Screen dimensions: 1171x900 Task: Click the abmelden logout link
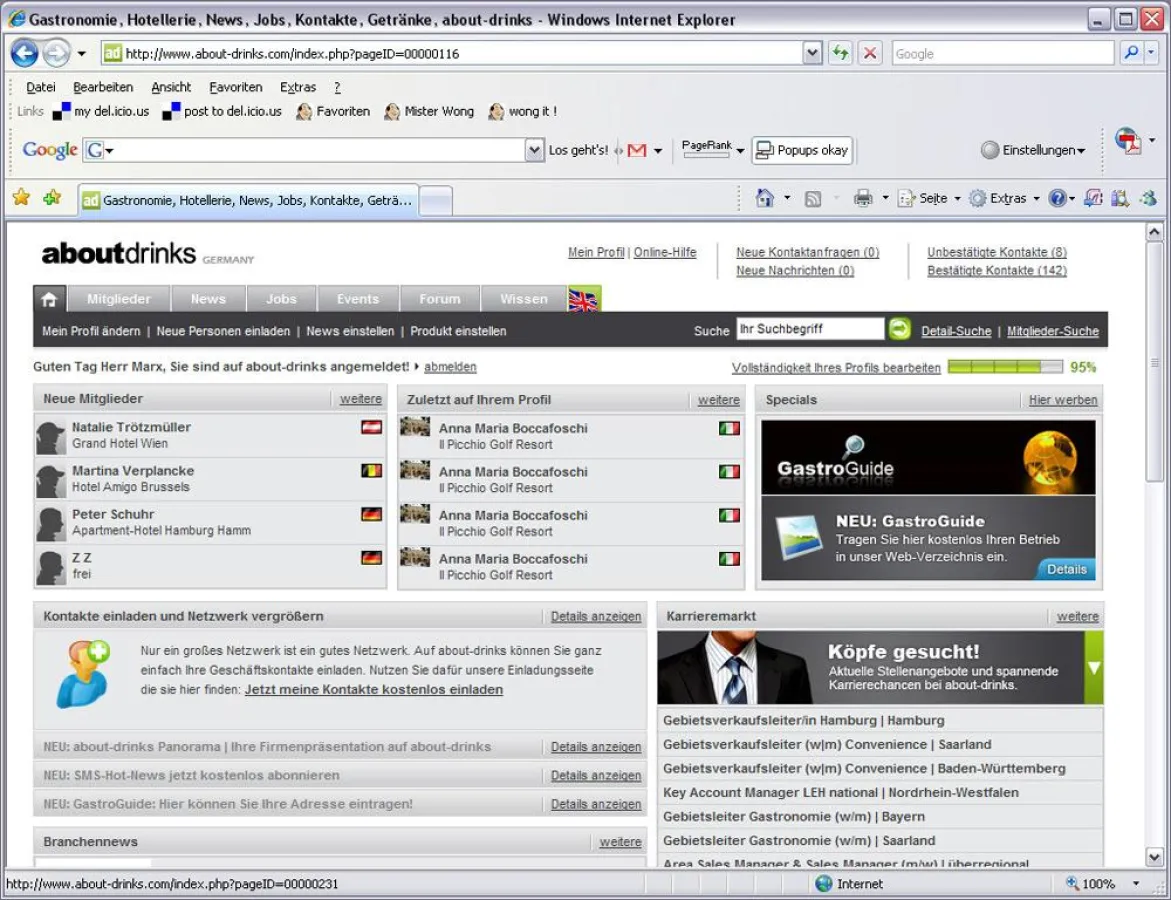450,367
